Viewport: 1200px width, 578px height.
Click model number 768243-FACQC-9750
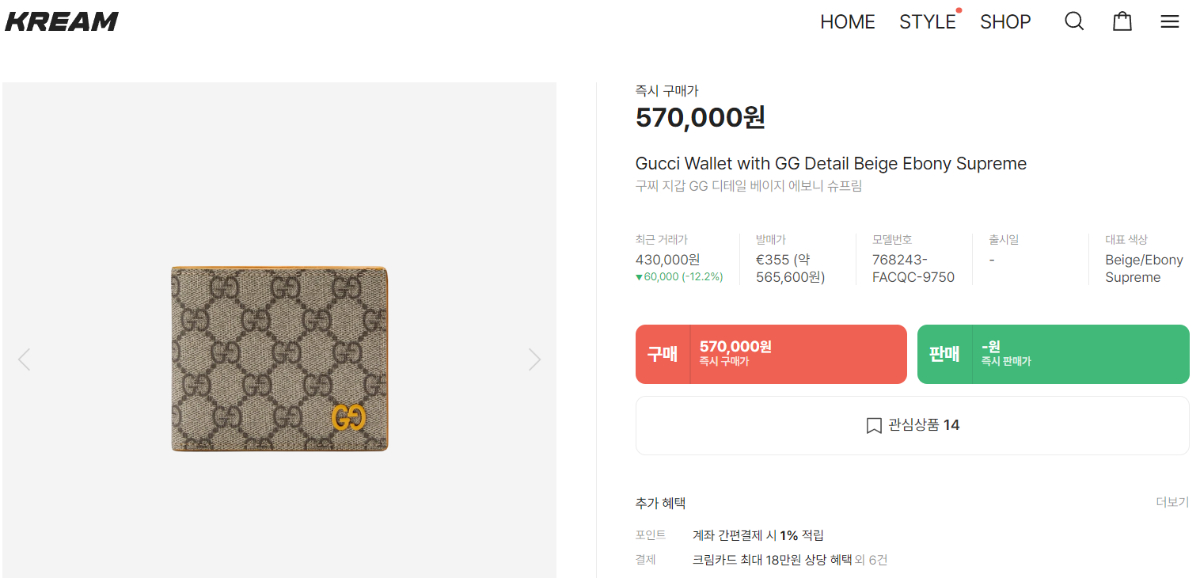pyautogui.click(x=913, y=268)
